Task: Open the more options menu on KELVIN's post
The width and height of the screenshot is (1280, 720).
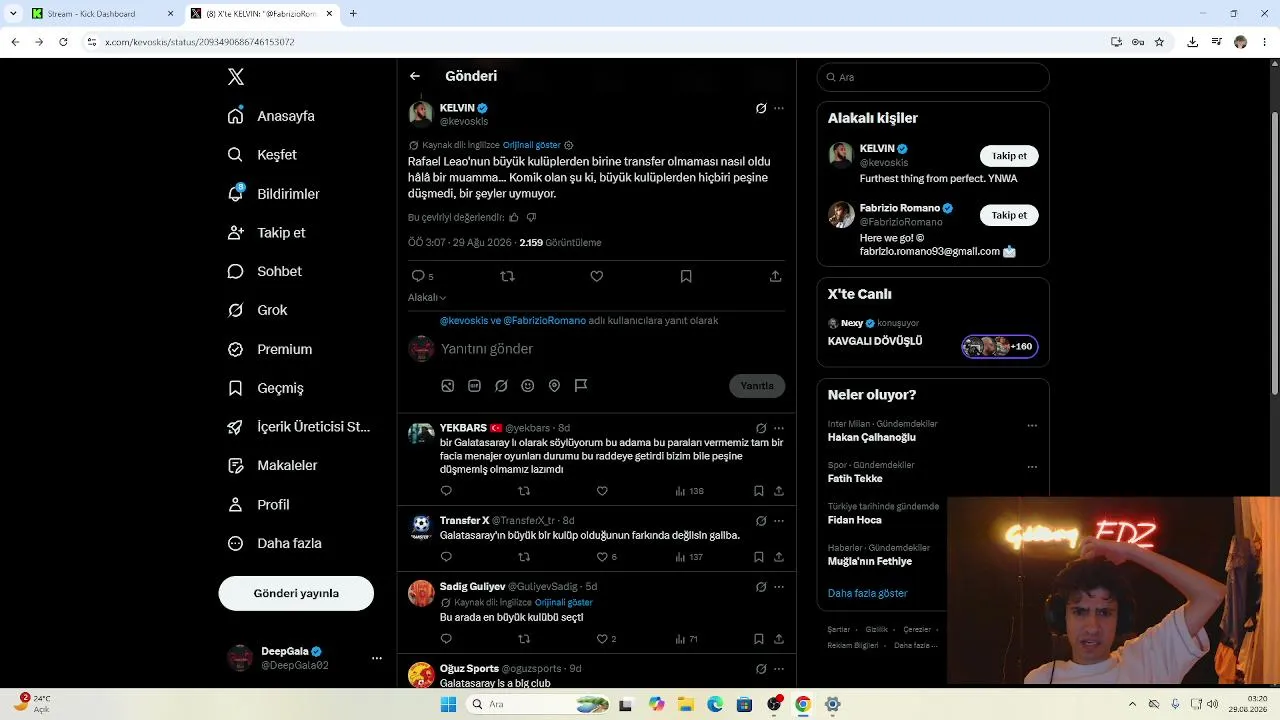Action: 779,108
